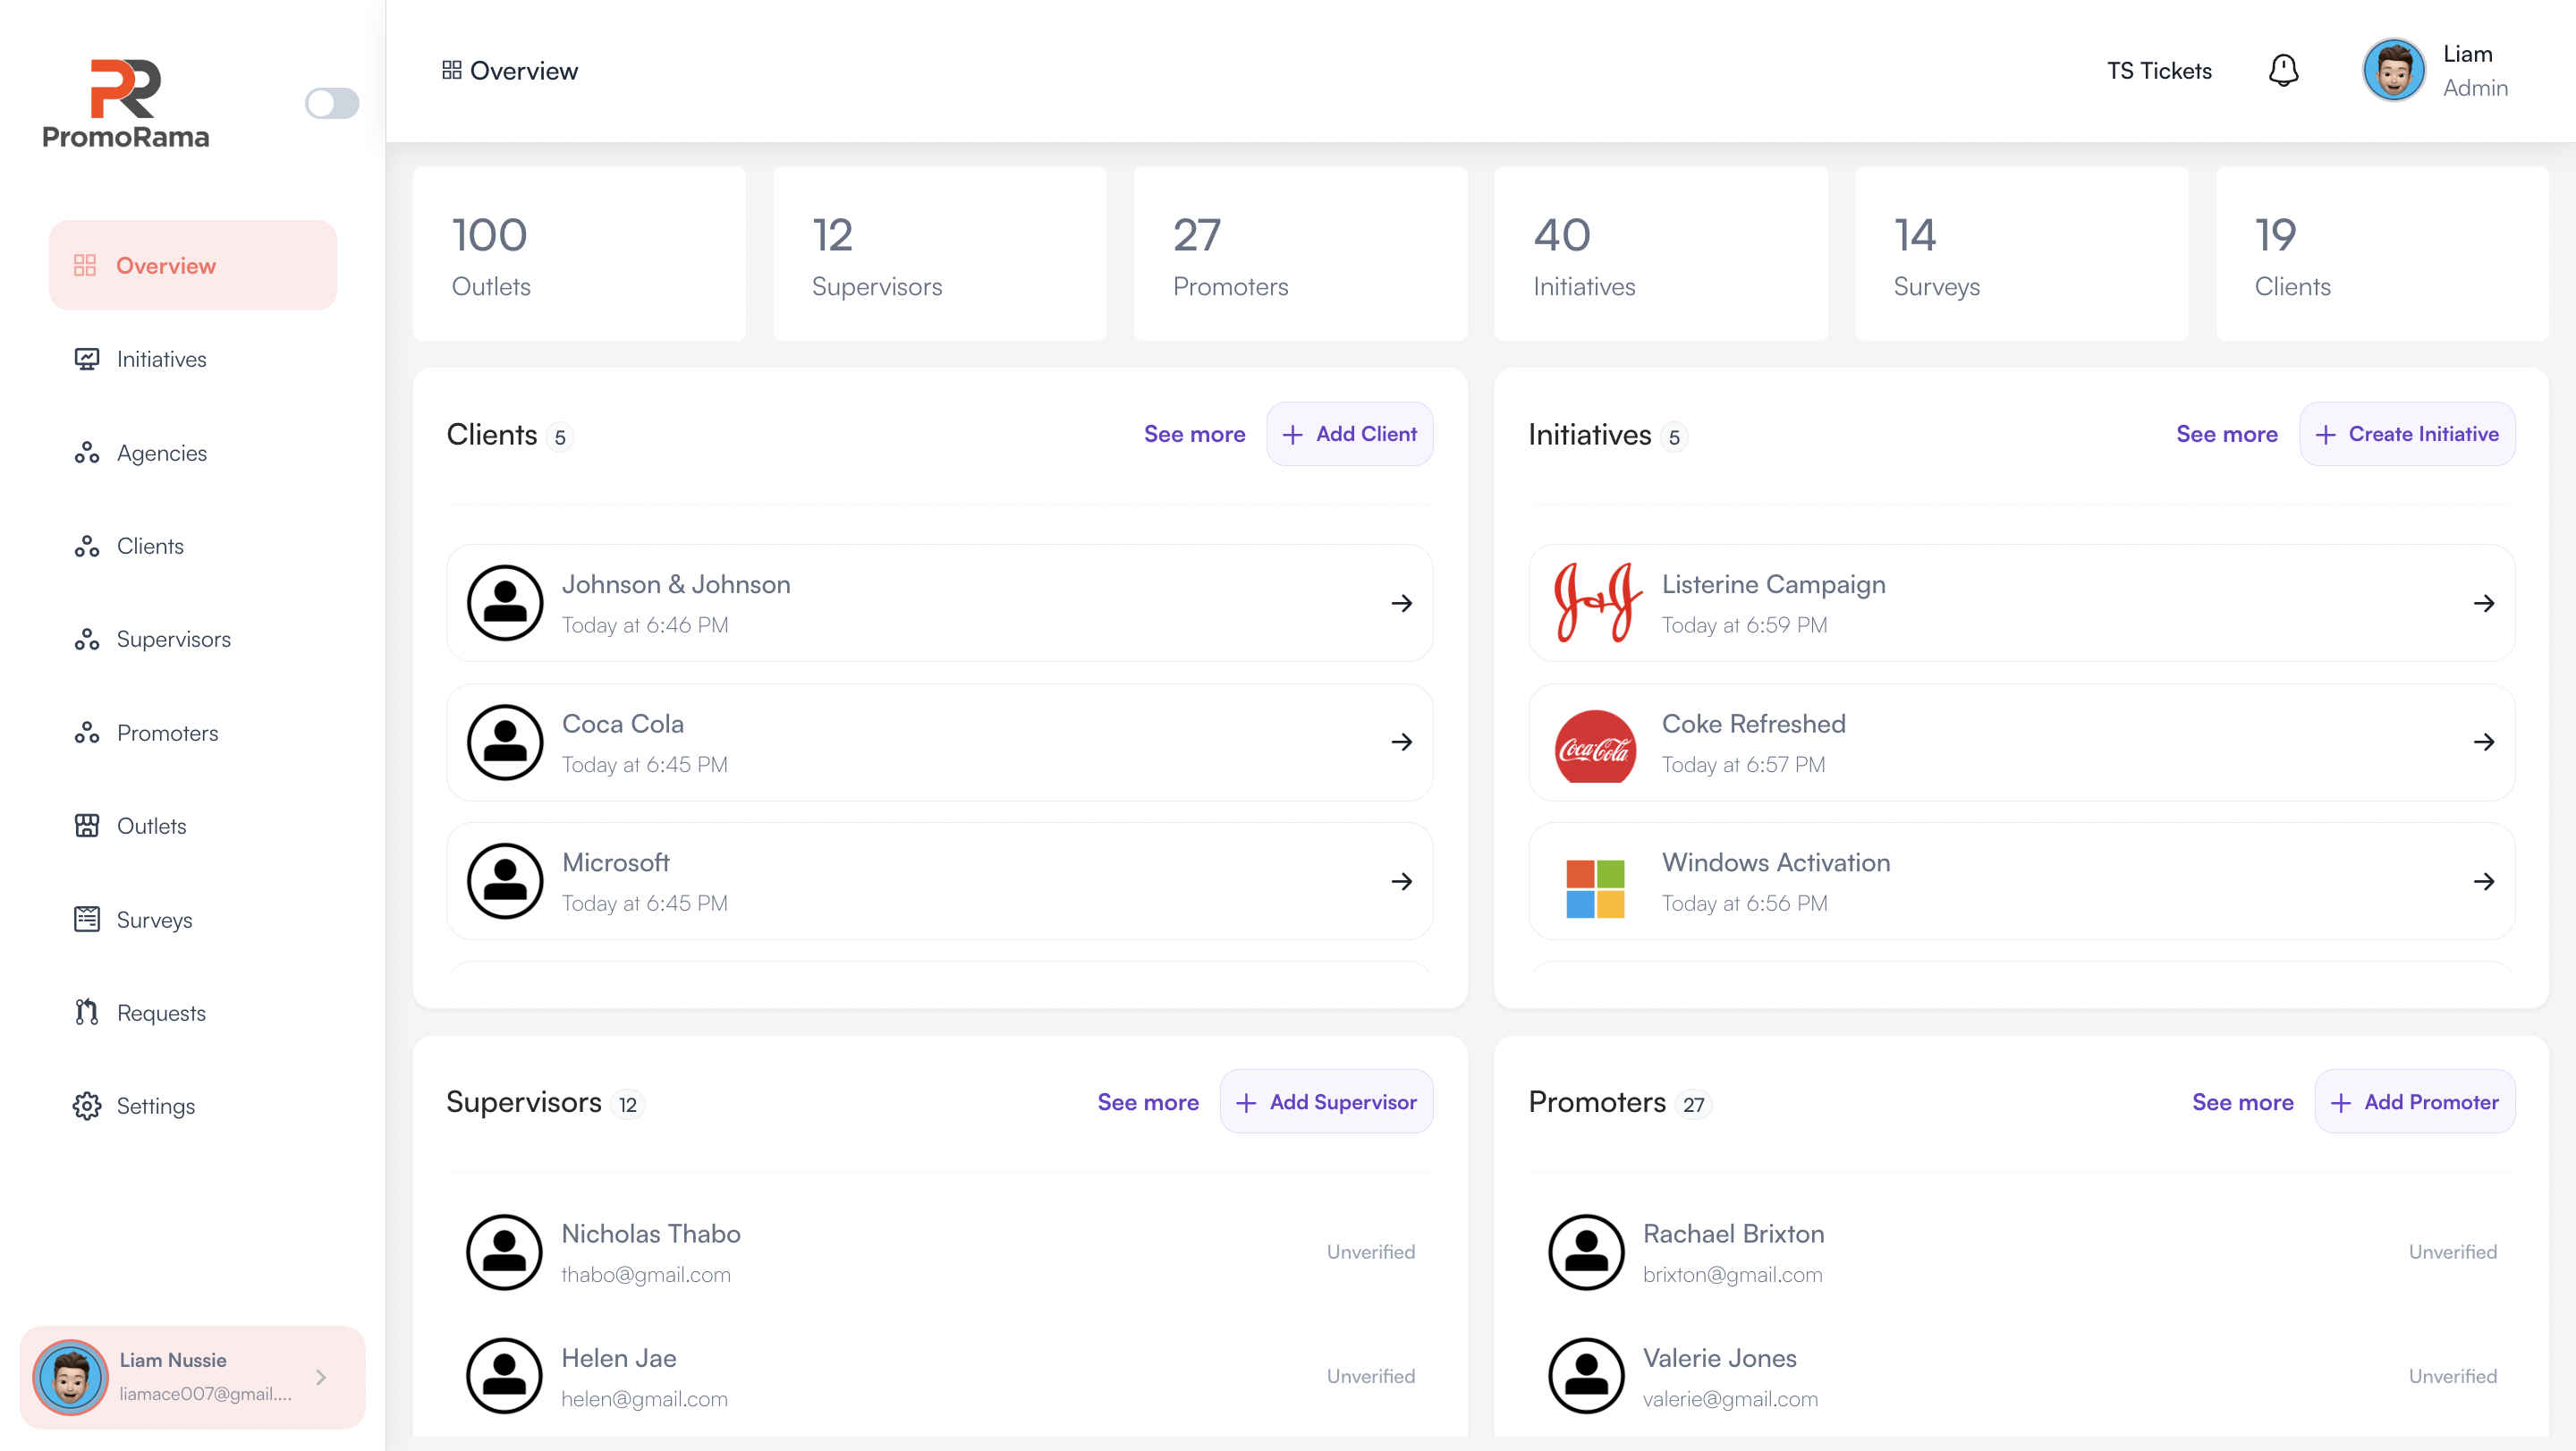Toggle the theme switch beside the PromoRama logo

point(332,103)
